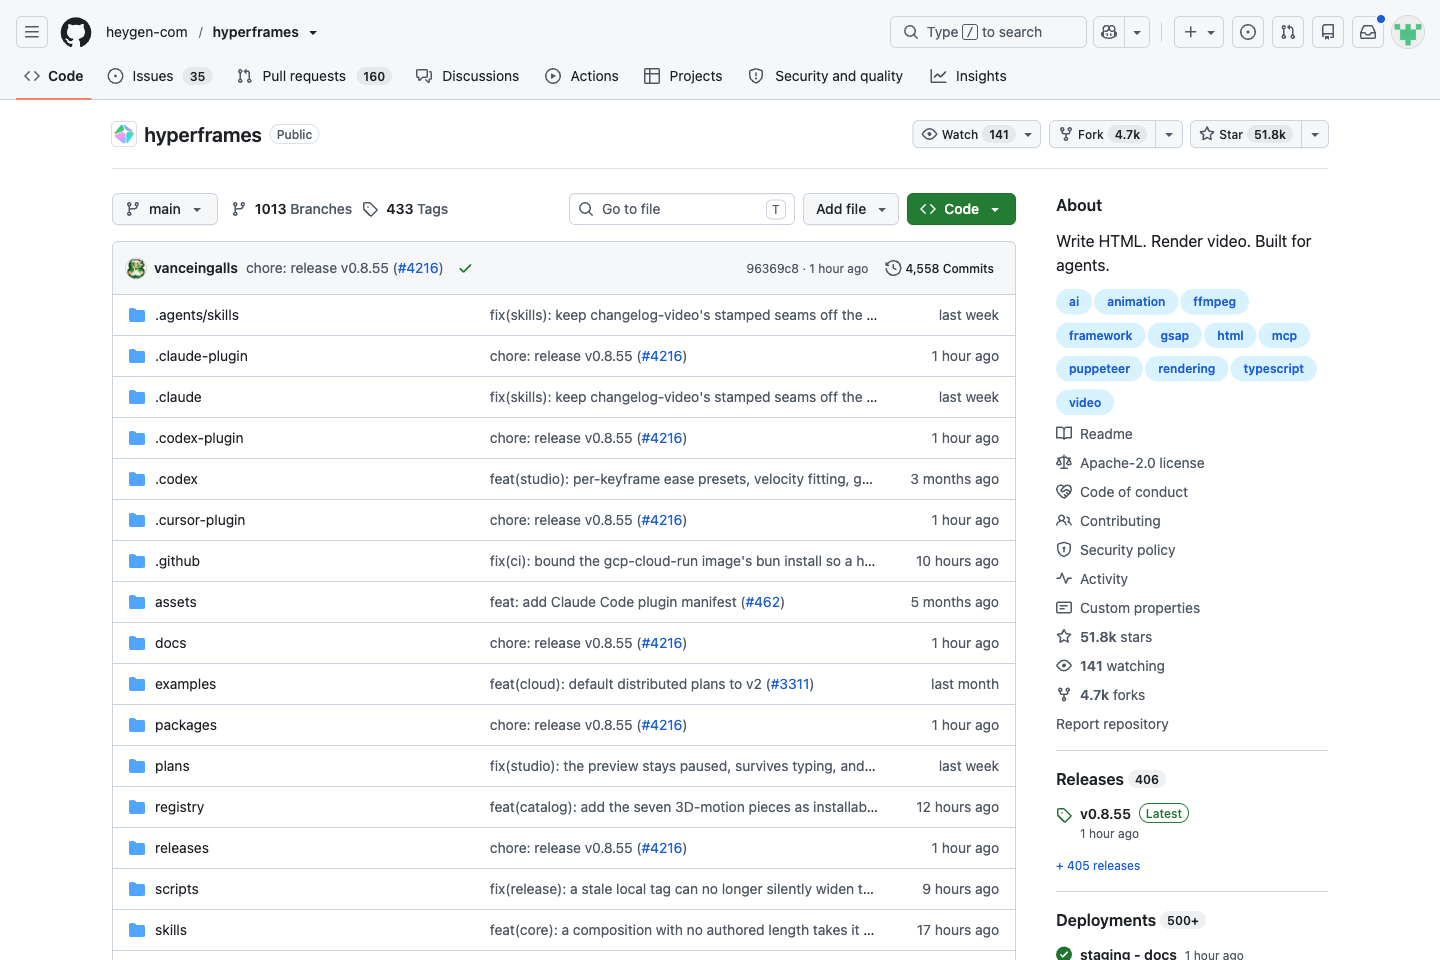This screenshot has width=1440, height=960.
Task: Watch the repository for notifications
Action: (977, 134)
